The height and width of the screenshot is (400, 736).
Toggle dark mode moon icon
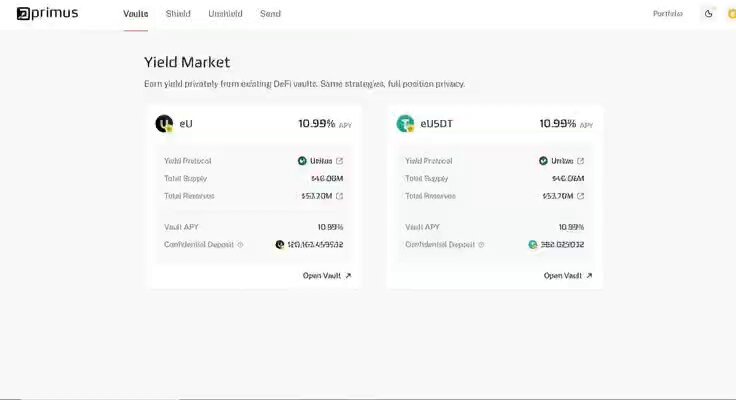click(708, 14)
